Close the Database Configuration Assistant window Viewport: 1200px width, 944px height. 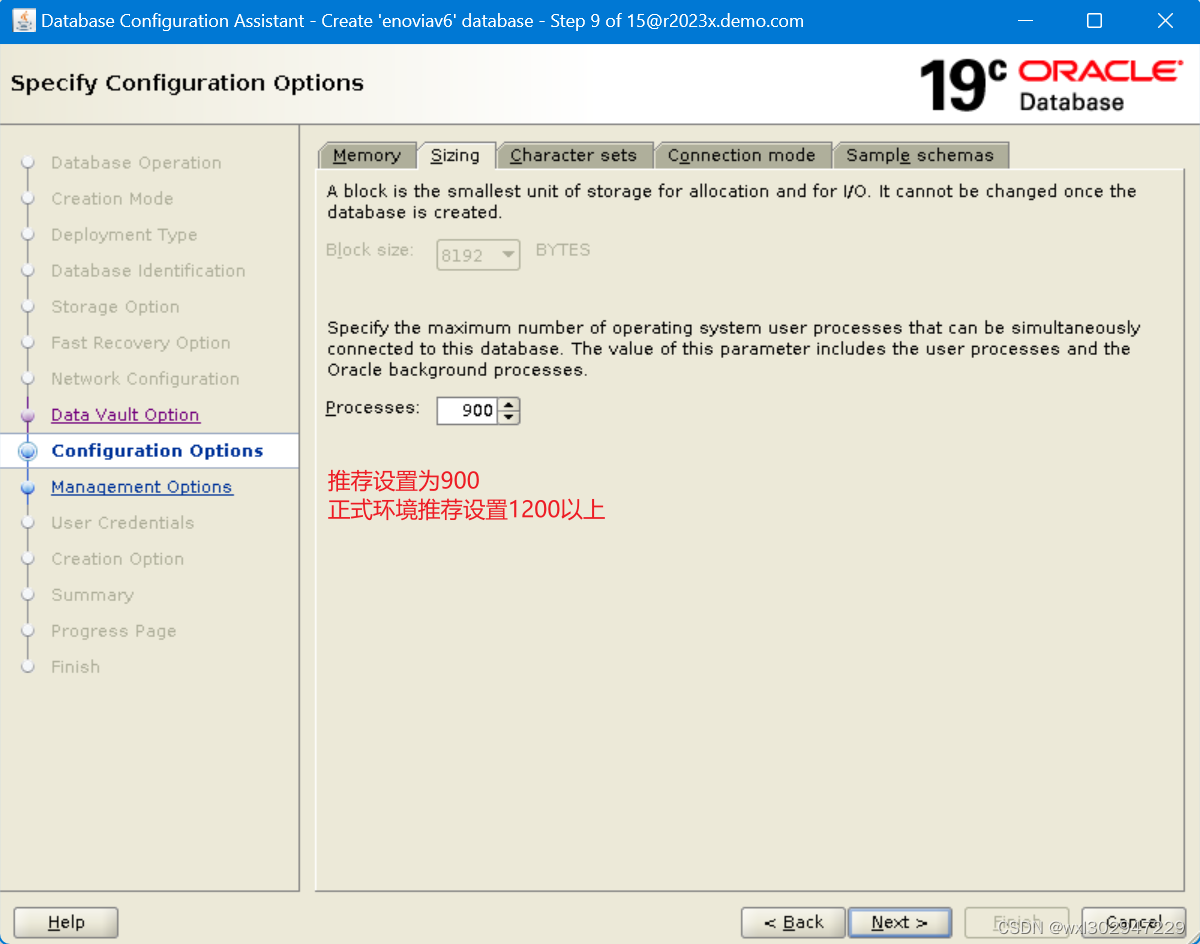[x=1164, y=21]
